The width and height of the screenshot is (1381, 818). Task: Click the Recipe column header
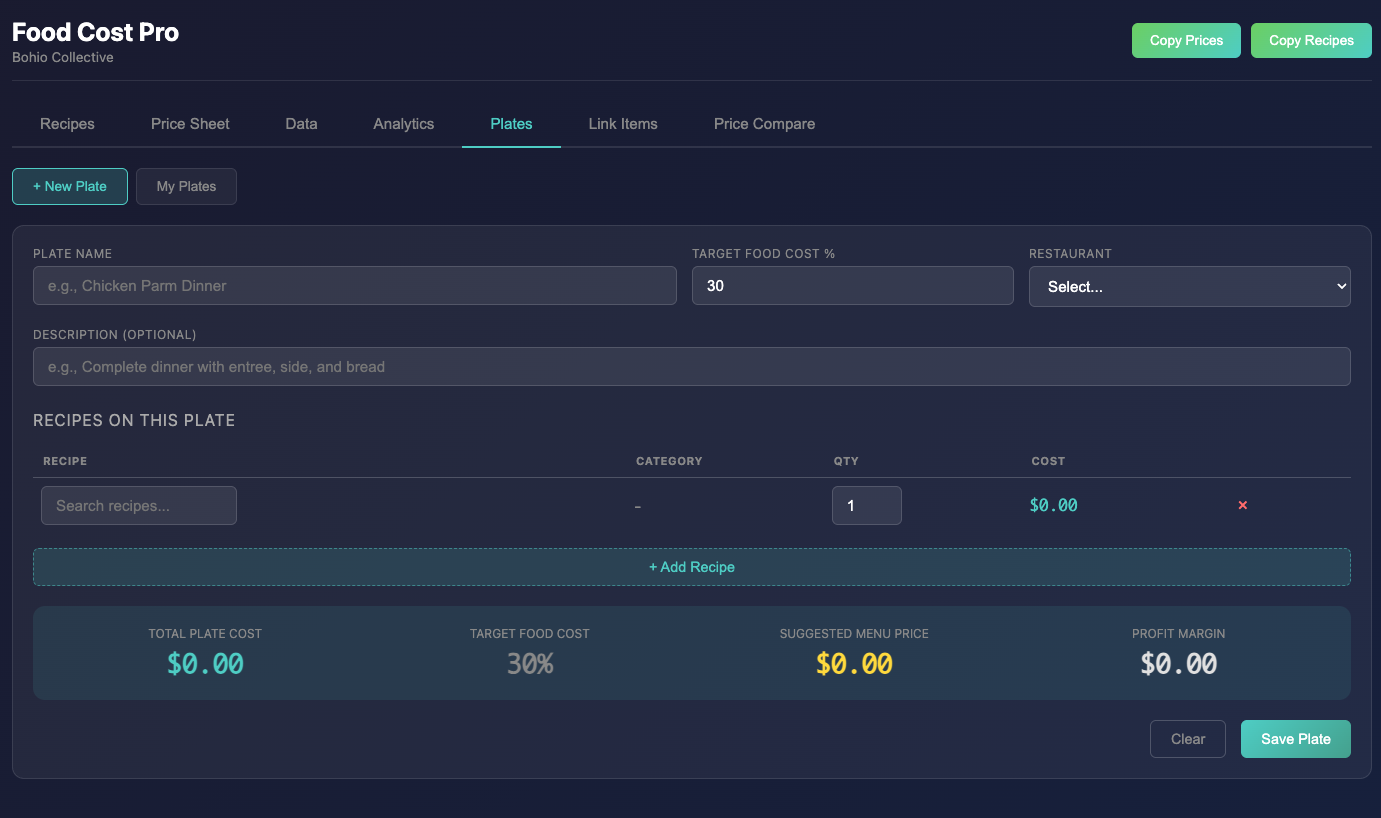pyautogui.click(x=65, y=461)
